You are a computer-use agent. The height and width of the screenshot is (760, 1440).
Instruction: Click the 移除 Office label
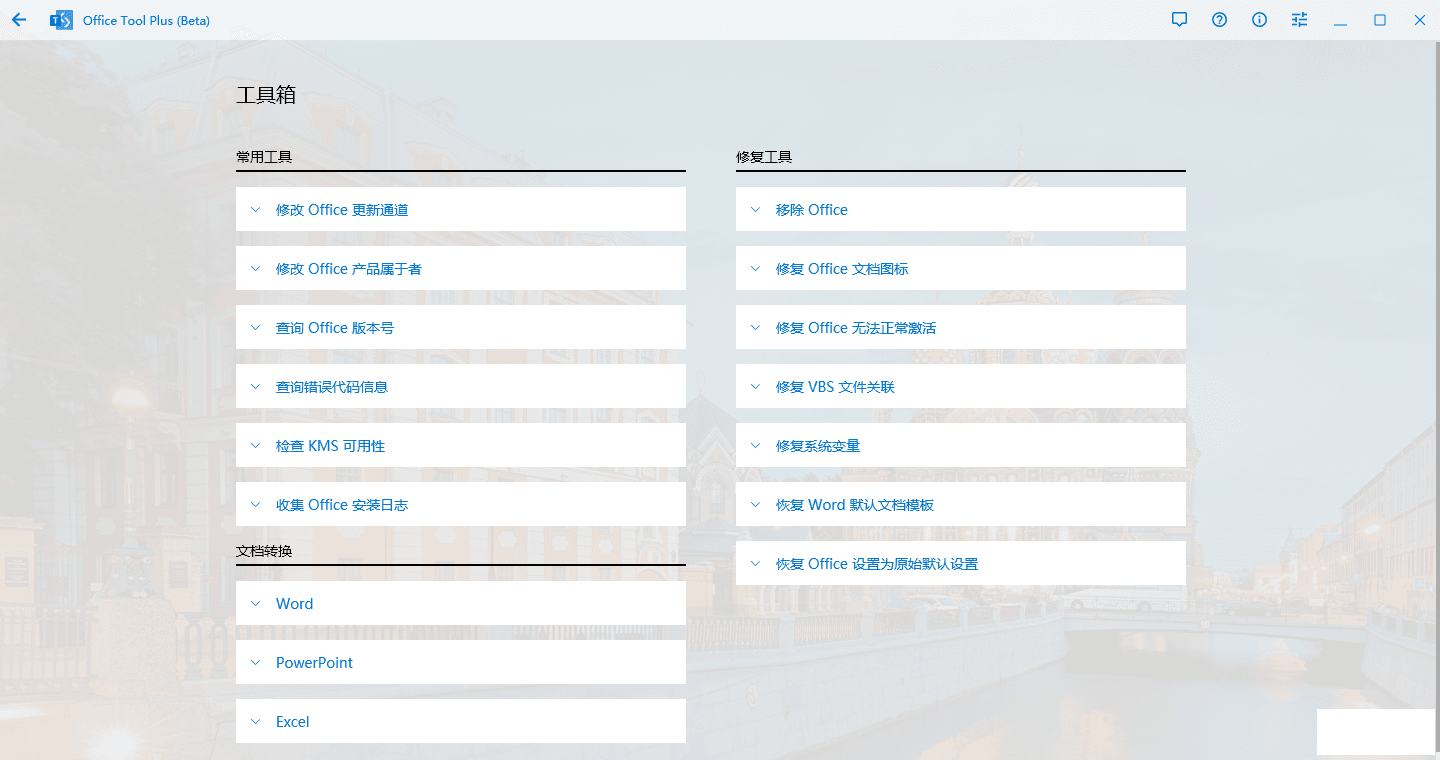(x=812, y=210)
